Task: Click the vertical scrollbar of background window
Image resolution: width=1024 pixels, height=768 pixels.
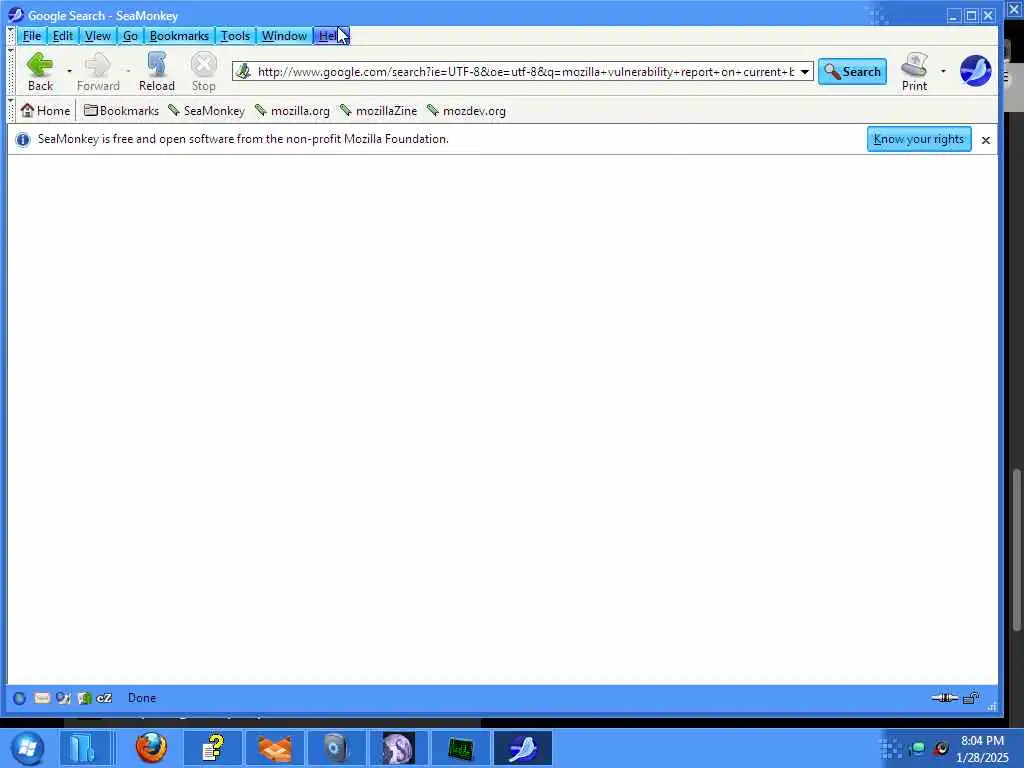Action: point(1016,551)
